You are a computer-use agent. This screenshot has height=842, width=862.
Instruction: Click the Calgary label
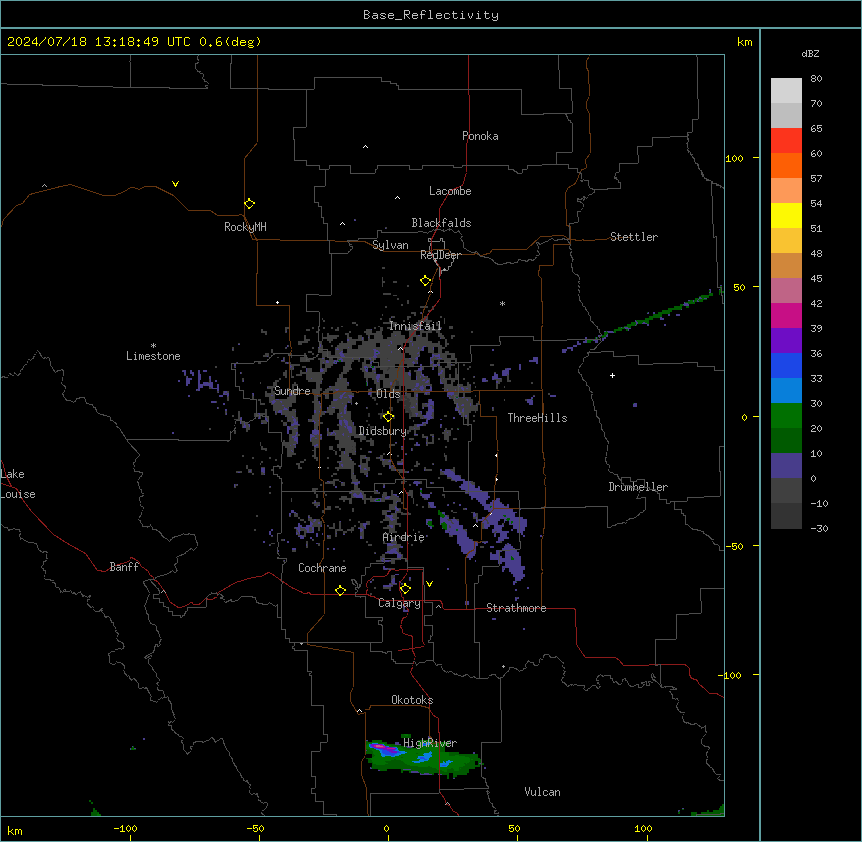click(x=399, y=603)
